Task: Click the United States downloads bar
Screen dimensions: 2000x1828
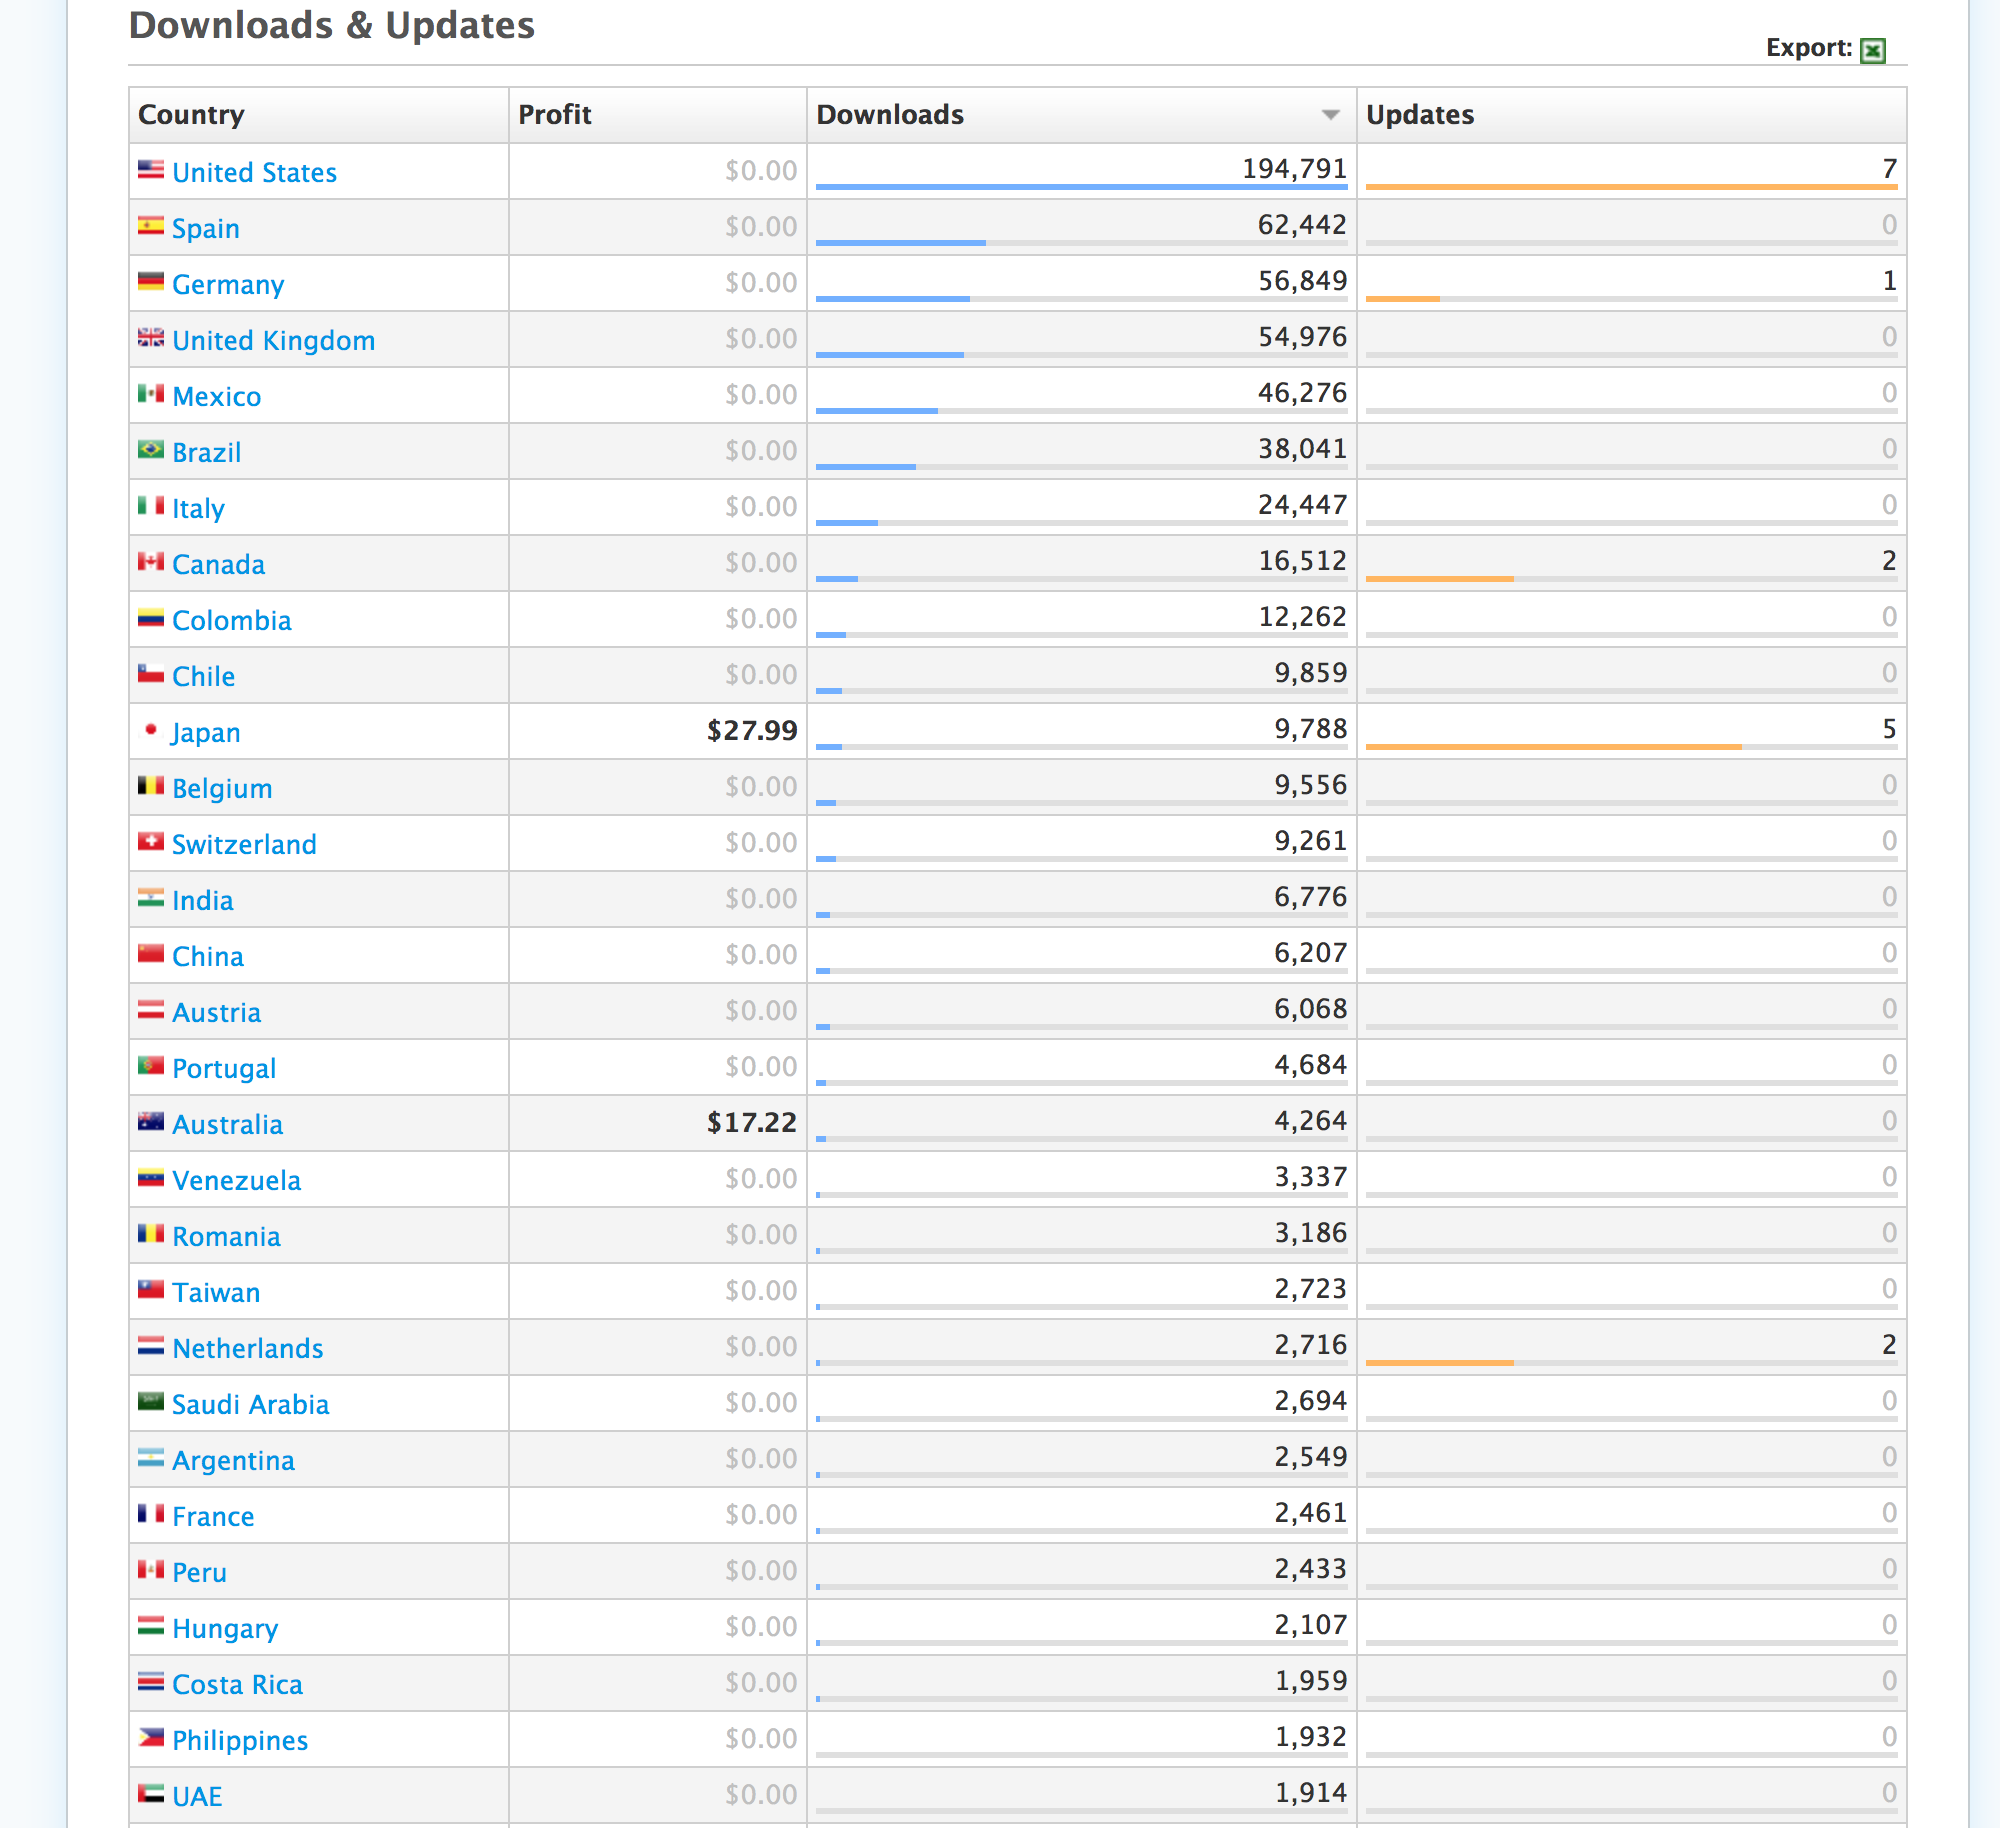Action: (1081, 186)
